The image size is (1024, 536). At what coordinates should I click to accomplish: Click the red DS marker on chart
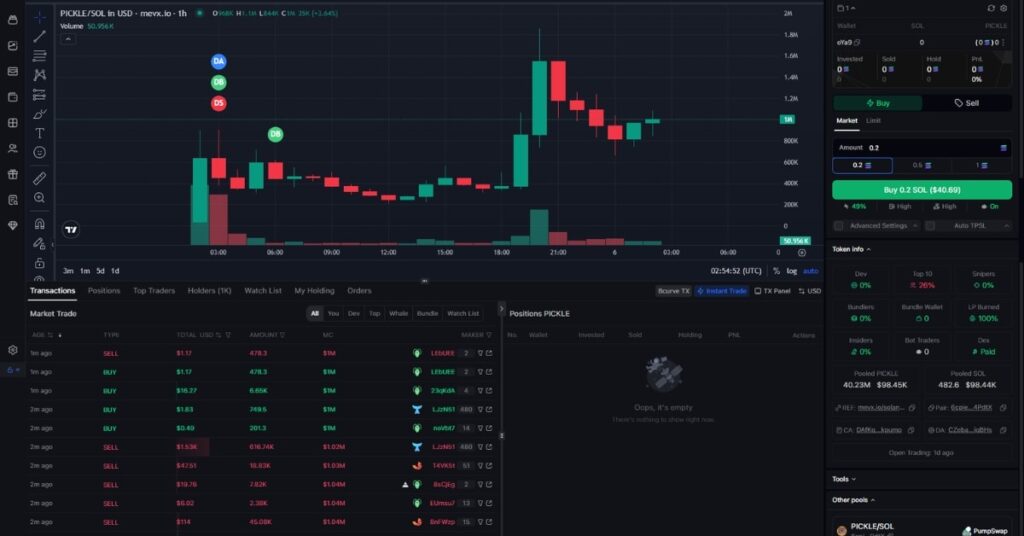pyautogui.click(x=218, y=103)
